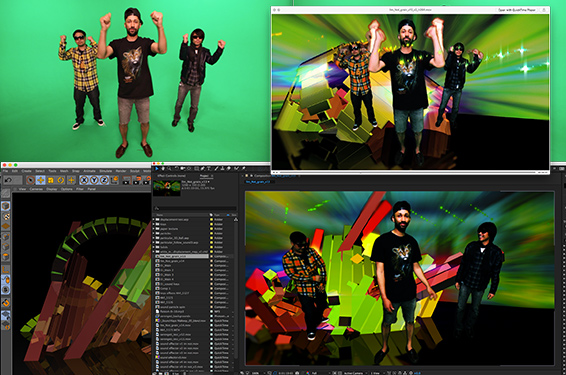Select the Selection arrow tool in After Effects
The height and width of the screenshot is (375, 566).
pos(157,168)
